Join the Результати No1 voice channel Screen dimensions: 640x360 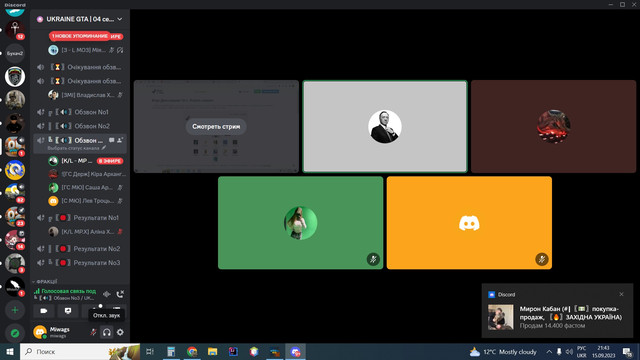pyautogui.click(x=80, y=218)
